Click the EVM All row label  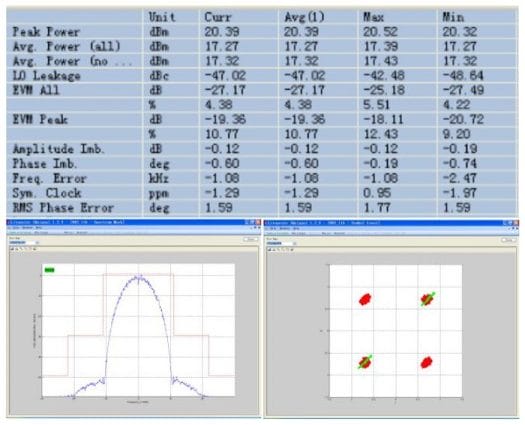(35, 90)
